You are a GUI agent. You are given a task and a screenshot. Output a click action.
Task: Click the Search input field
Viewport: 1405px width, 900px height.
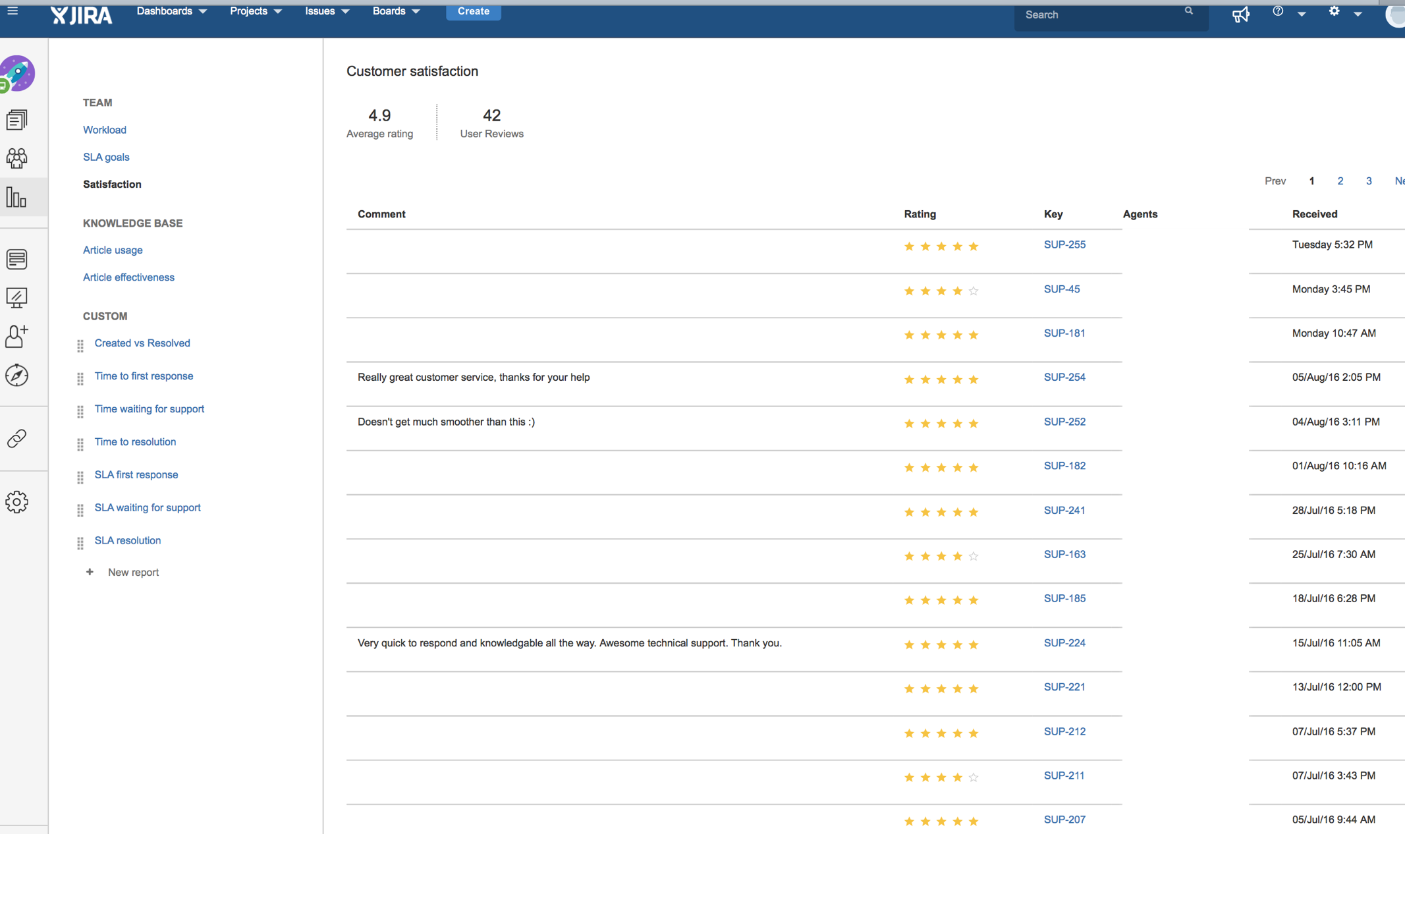(1100, 15)
